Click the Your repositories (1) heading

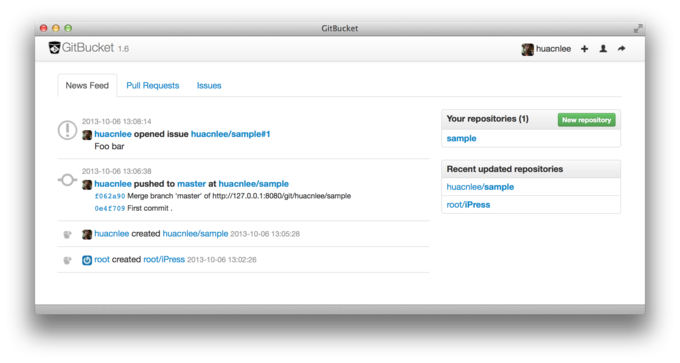point(487,119)
